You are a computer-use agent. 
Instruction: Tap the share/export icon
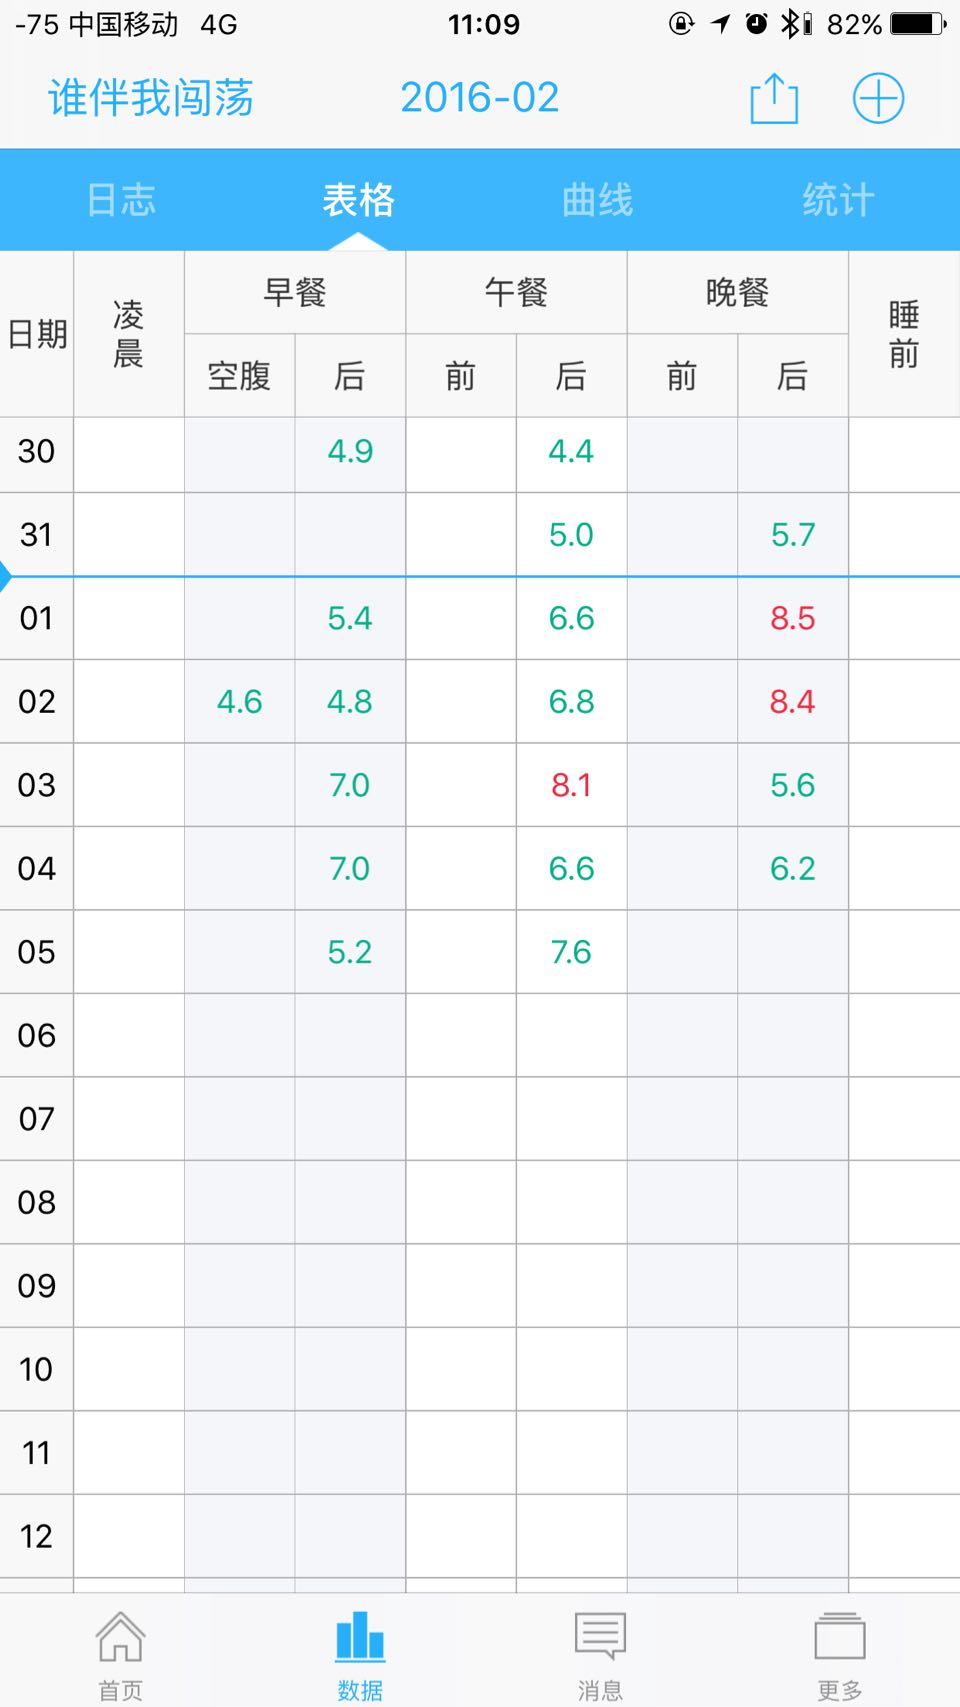coord(774,99)
